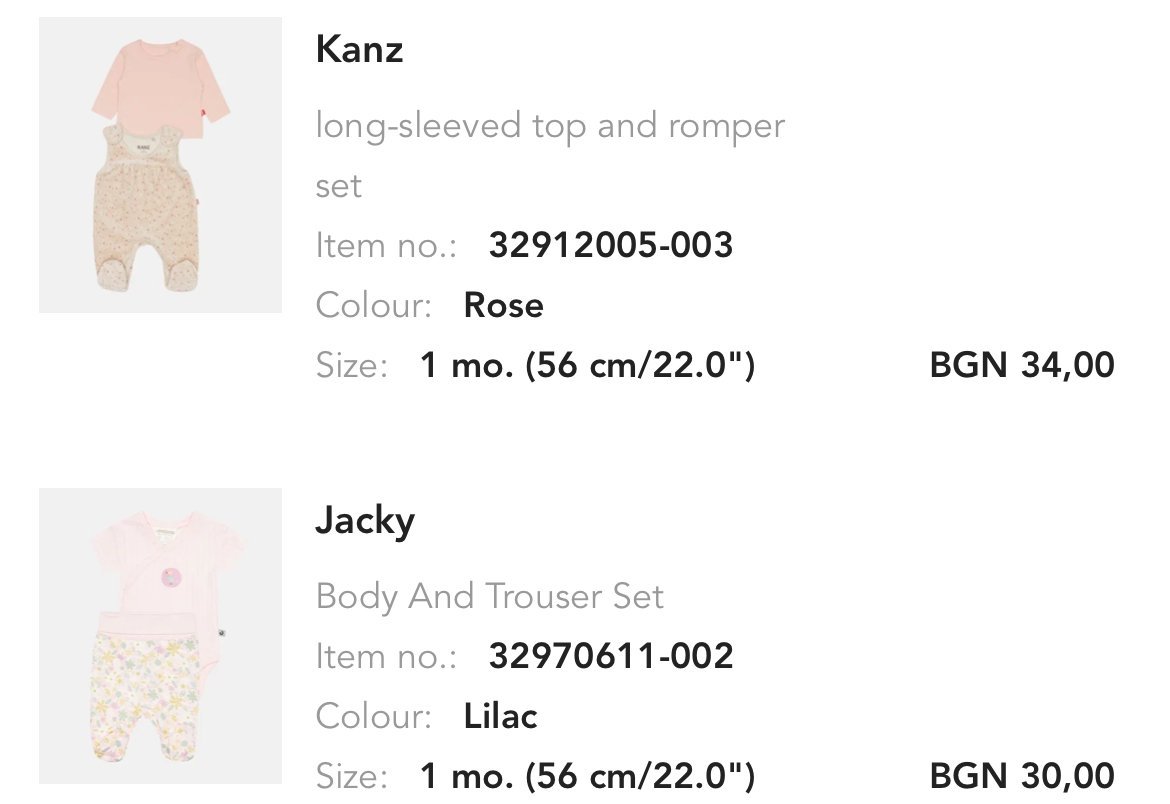This screenshot has width=1170, height=804.
Task: Click item number 32970611-002
Action: [611, 656]
